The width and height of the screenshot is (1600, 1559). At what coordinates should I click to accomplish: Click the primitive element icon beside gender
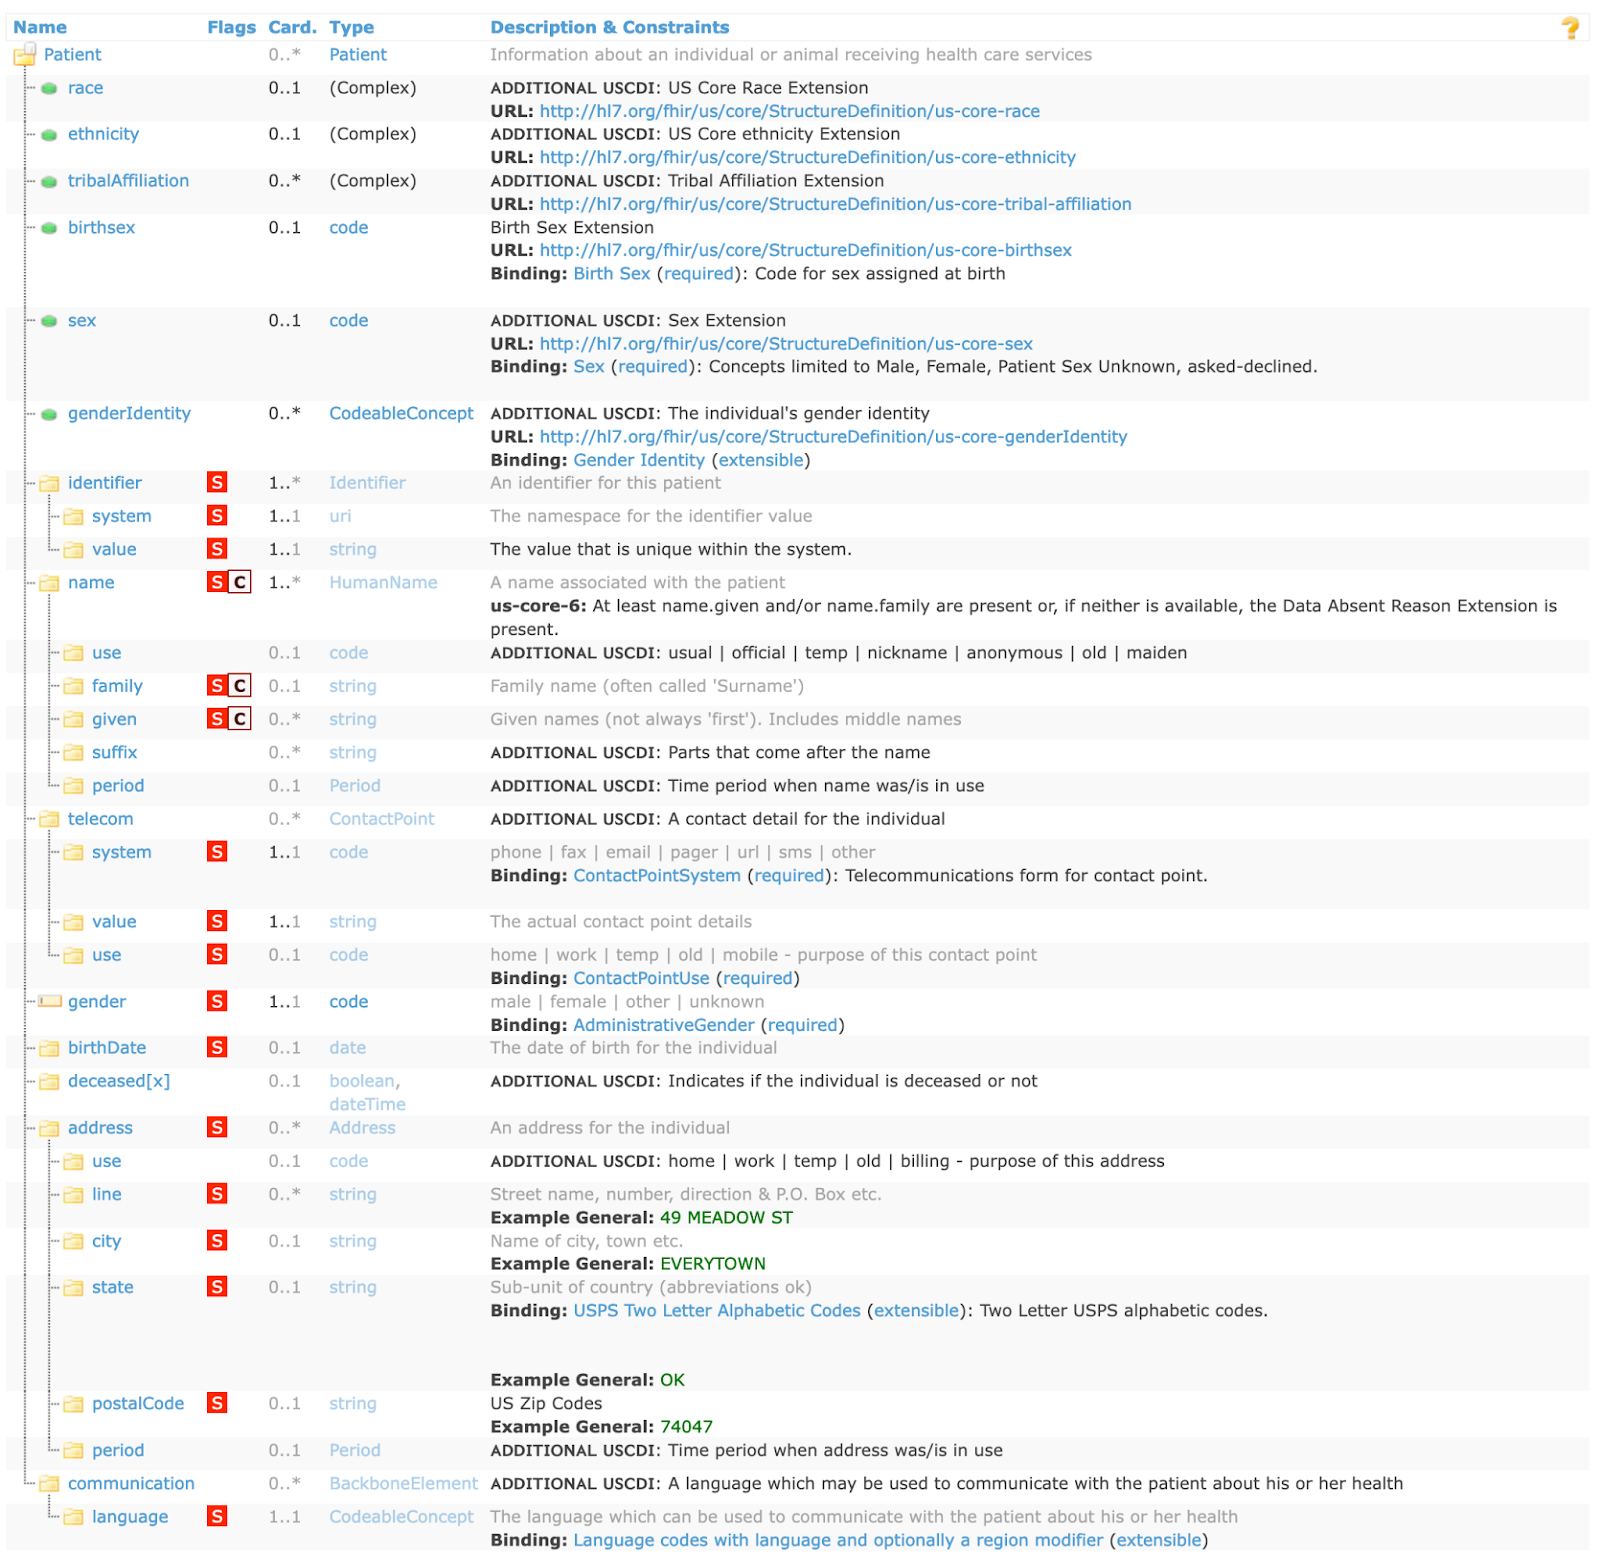click(50, 1002)
